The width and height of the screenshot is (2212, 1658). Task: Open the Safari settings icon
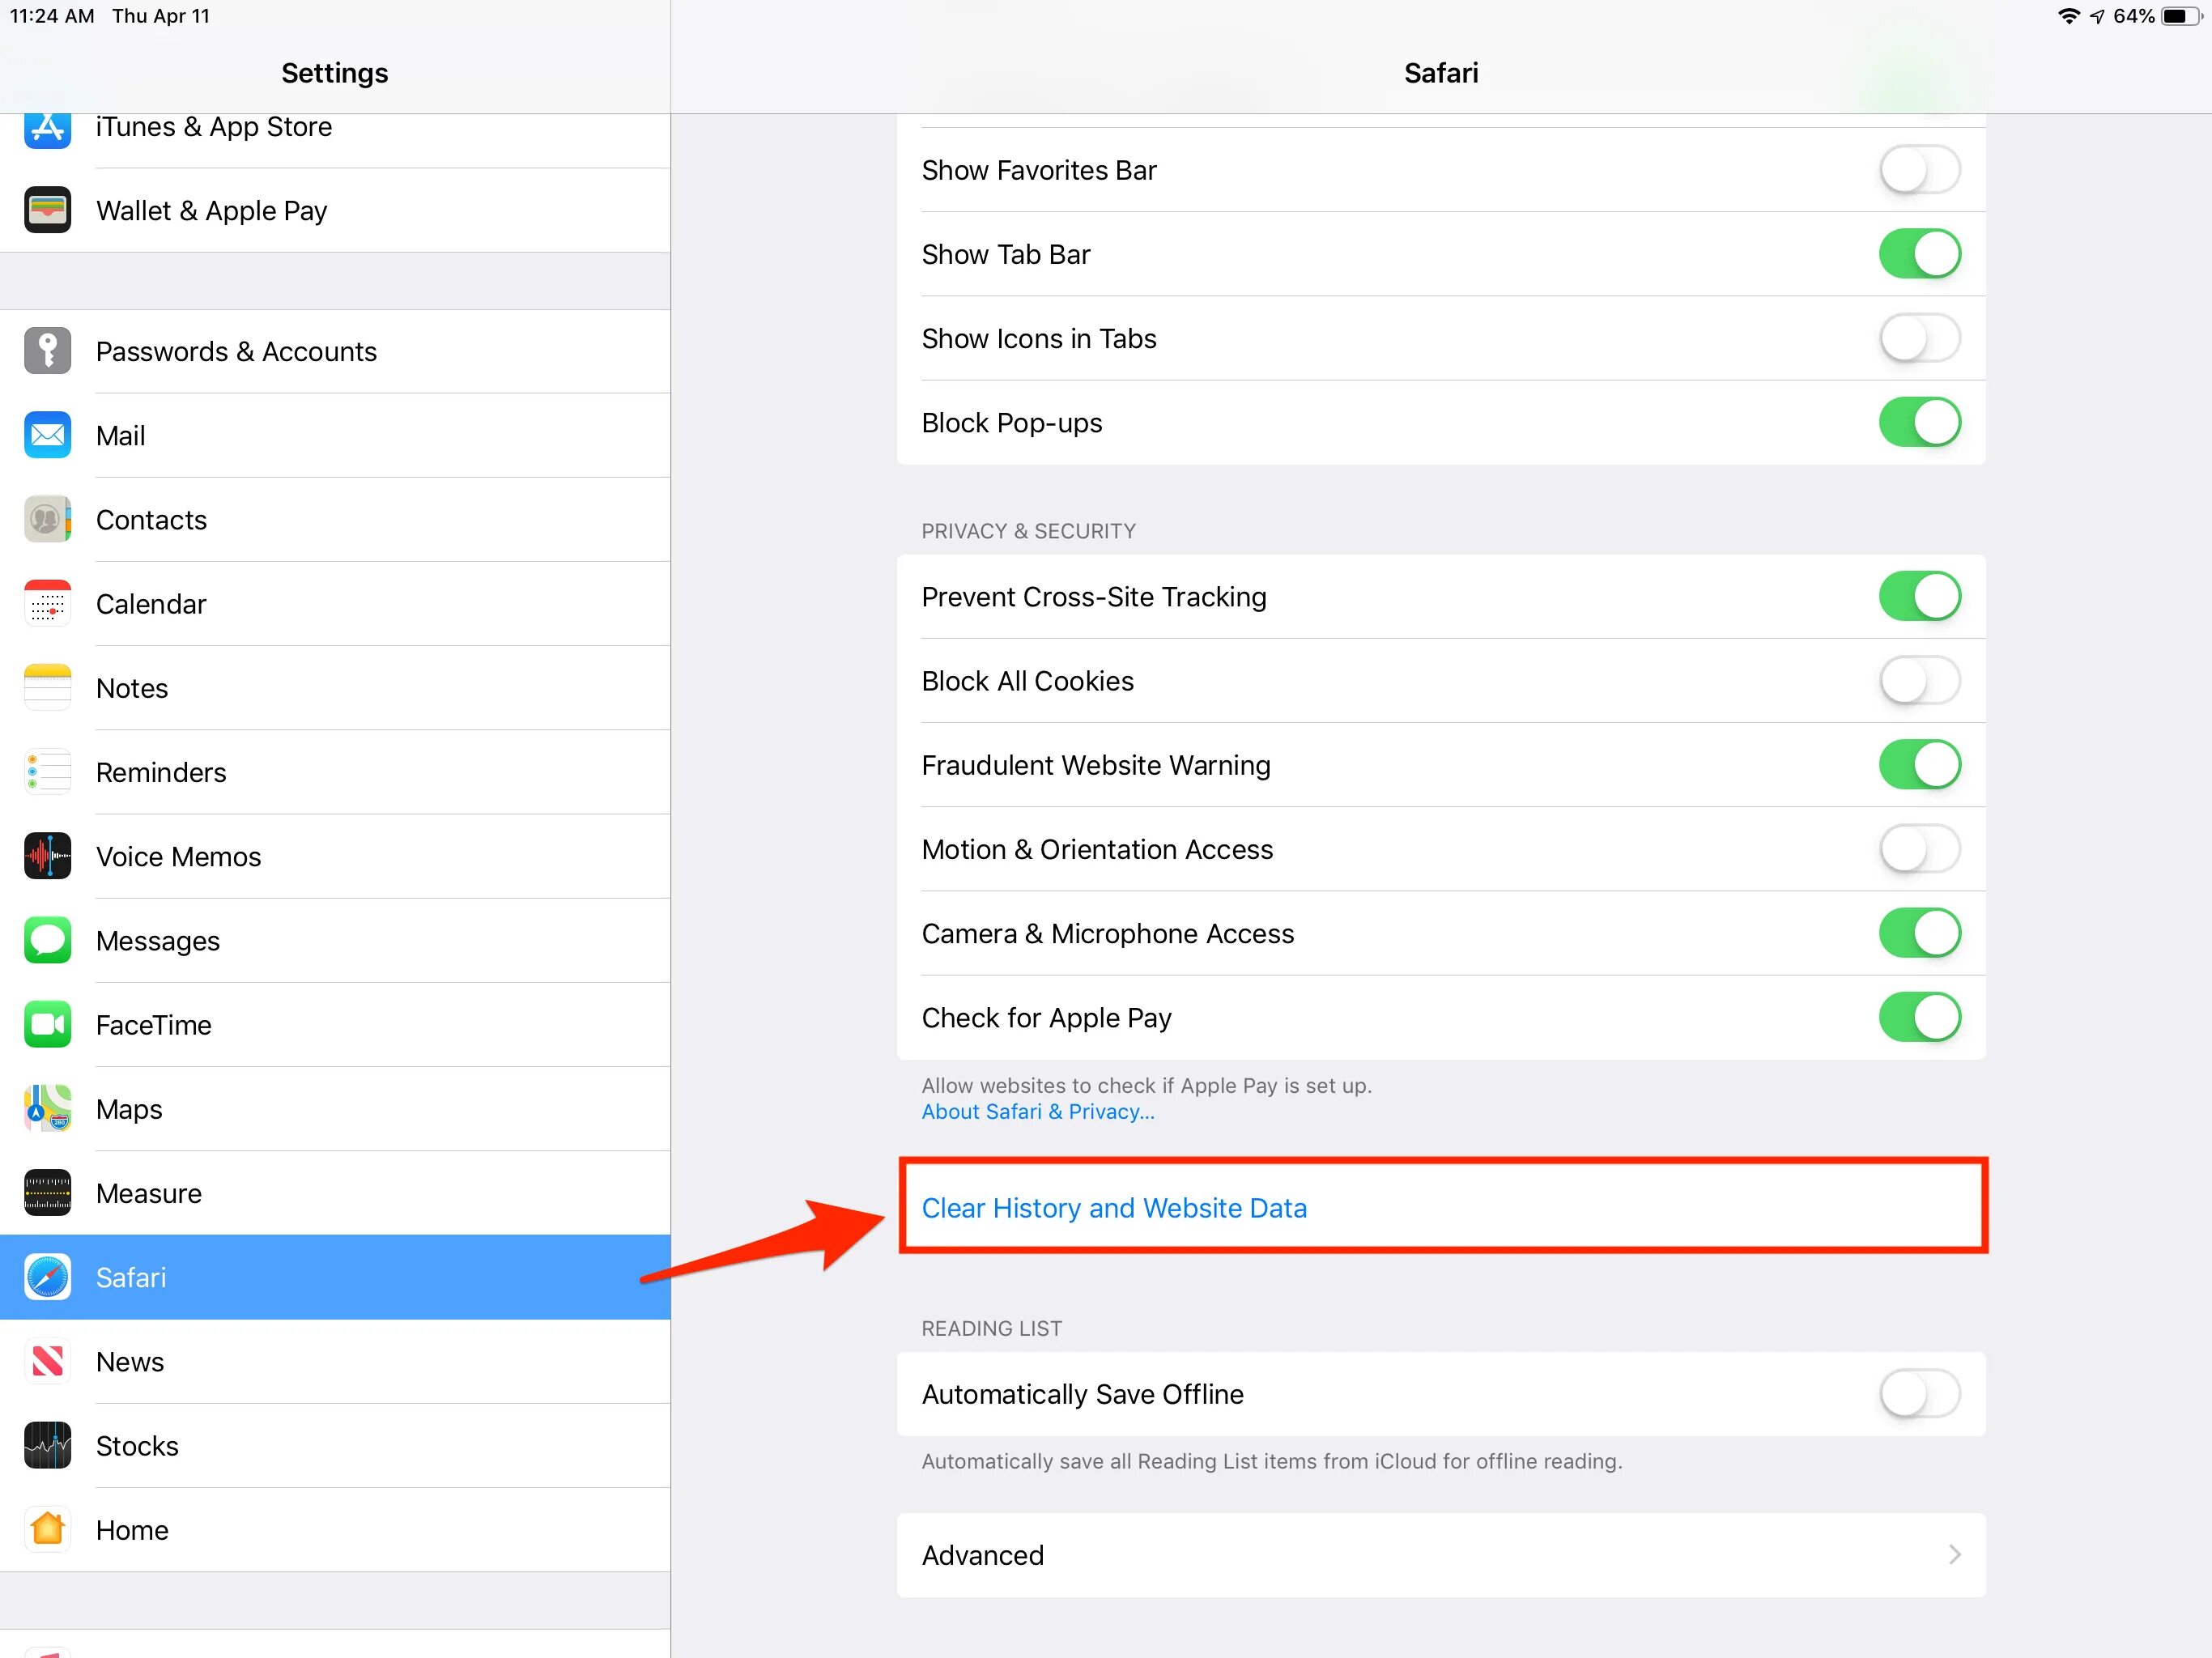point(45,1275)
